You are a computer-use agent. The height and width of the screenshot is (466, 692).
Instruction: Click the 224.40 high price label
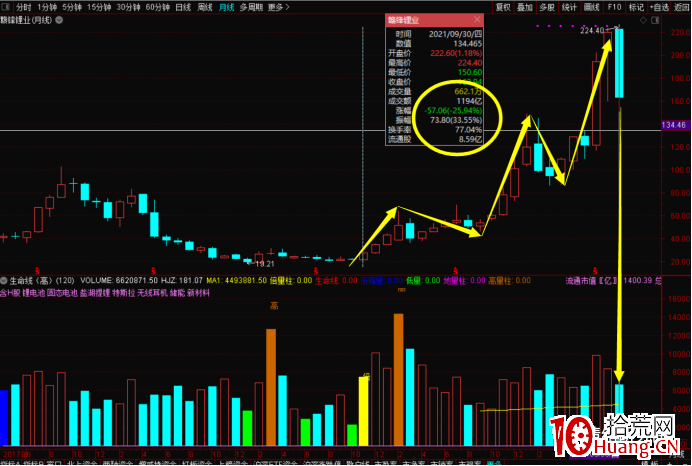(592, 31)
